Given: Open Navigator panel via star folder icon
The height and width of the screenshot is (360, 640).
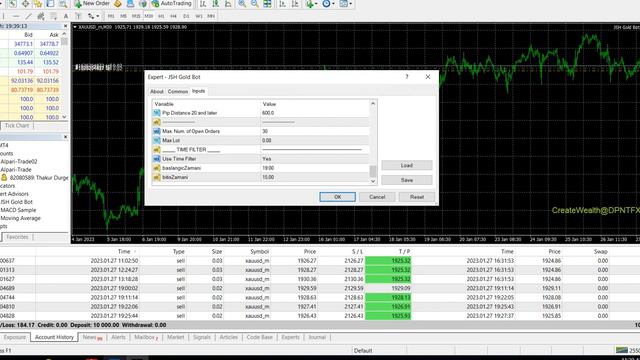Looking at the screenshot, I should [x=38, y=4].
